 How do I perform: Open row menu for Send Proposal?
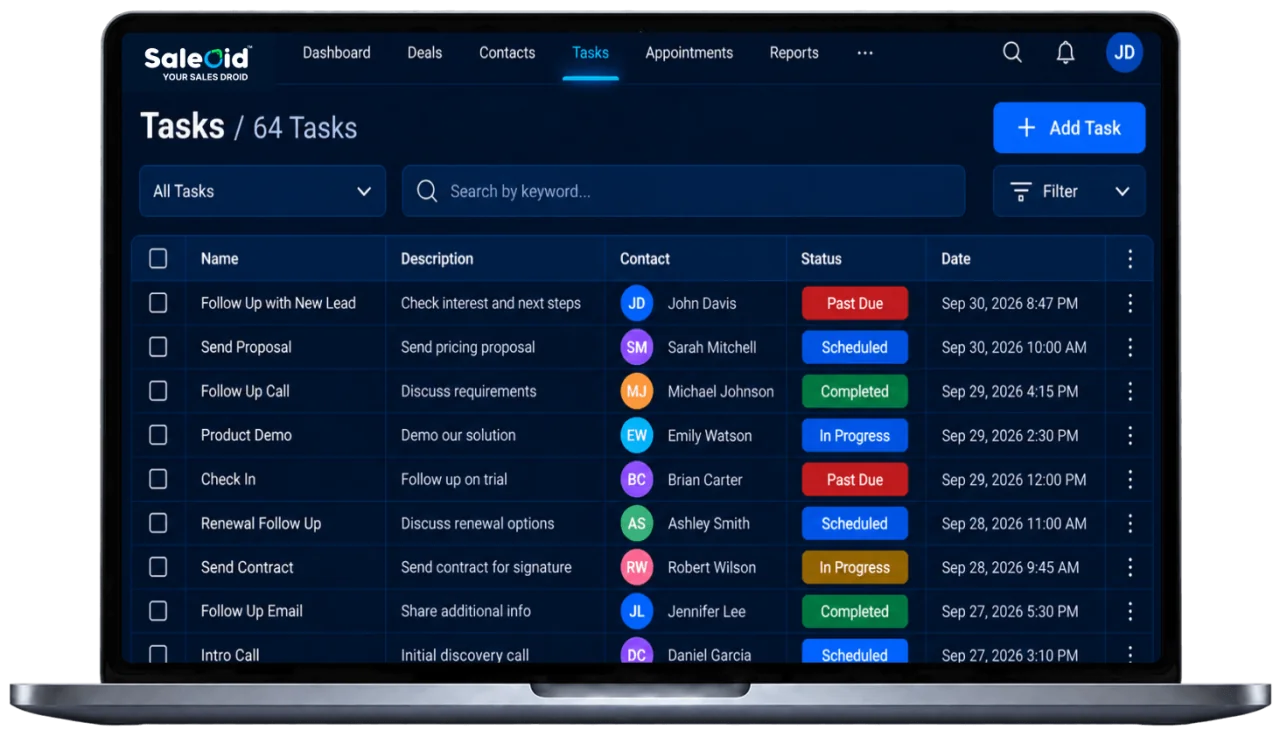(1130, 347)
